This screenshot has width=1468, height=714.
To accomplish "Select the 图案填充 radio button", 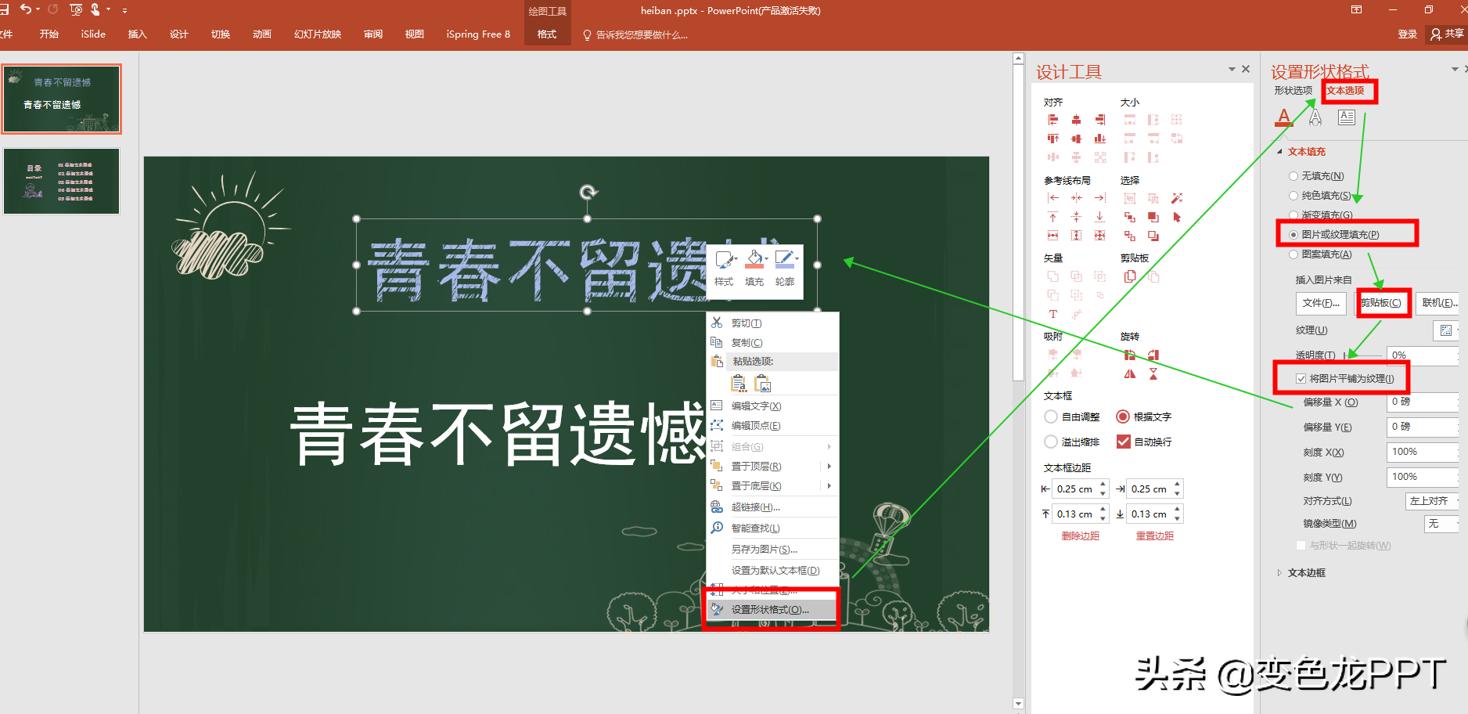I will coord(1294,254).
